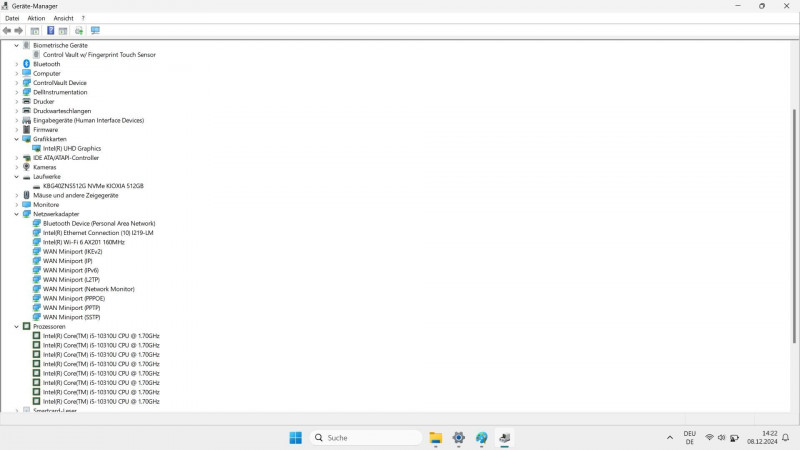This screenshot has height=450, width=800.
Task: Select the ControlVault Device category
Action: (x=60, y=83)
